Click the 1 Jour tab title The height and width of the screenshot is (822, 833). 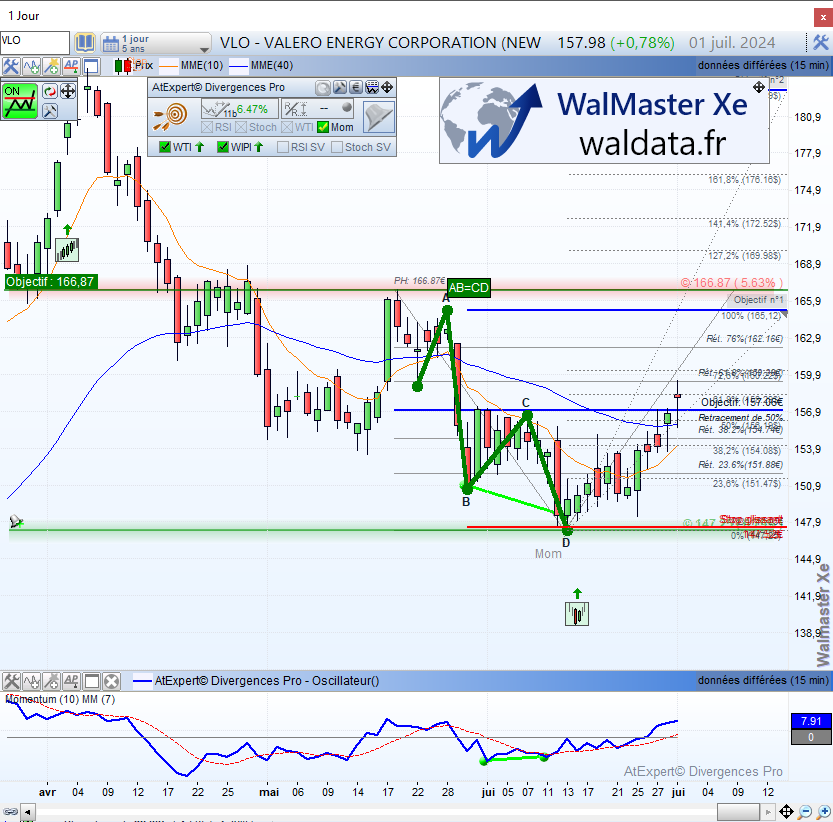23,16
